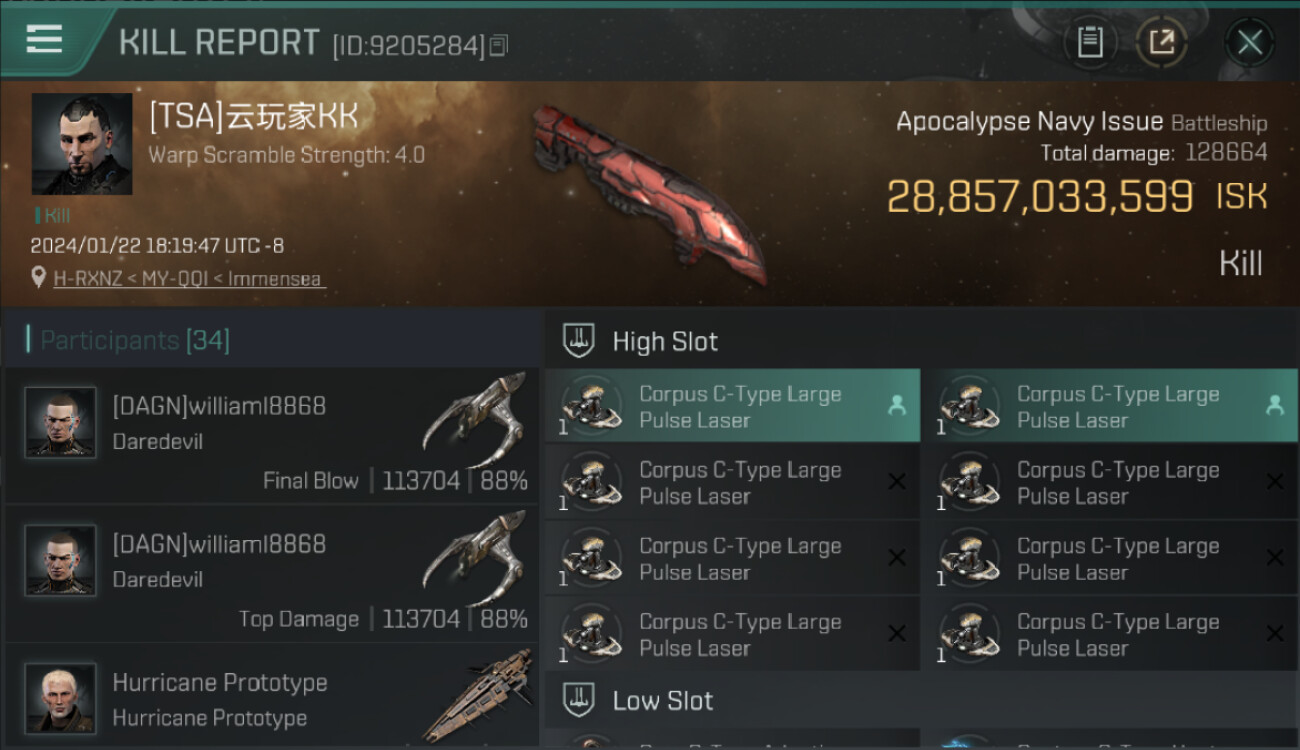Select the Top Damage william18868 entry
The image size is (1300, 750).
click(x=272, y=573)
